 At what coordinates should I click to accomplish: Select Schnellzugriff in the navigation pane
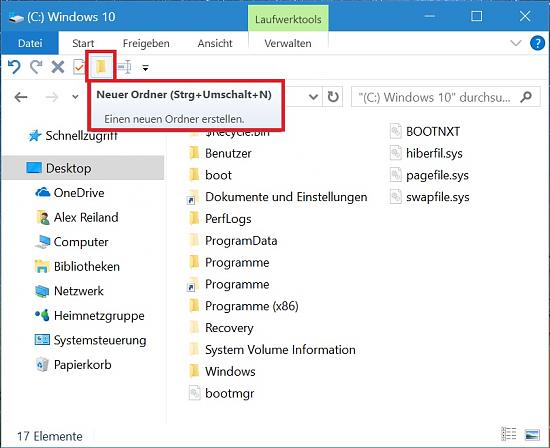click(81, 135)
